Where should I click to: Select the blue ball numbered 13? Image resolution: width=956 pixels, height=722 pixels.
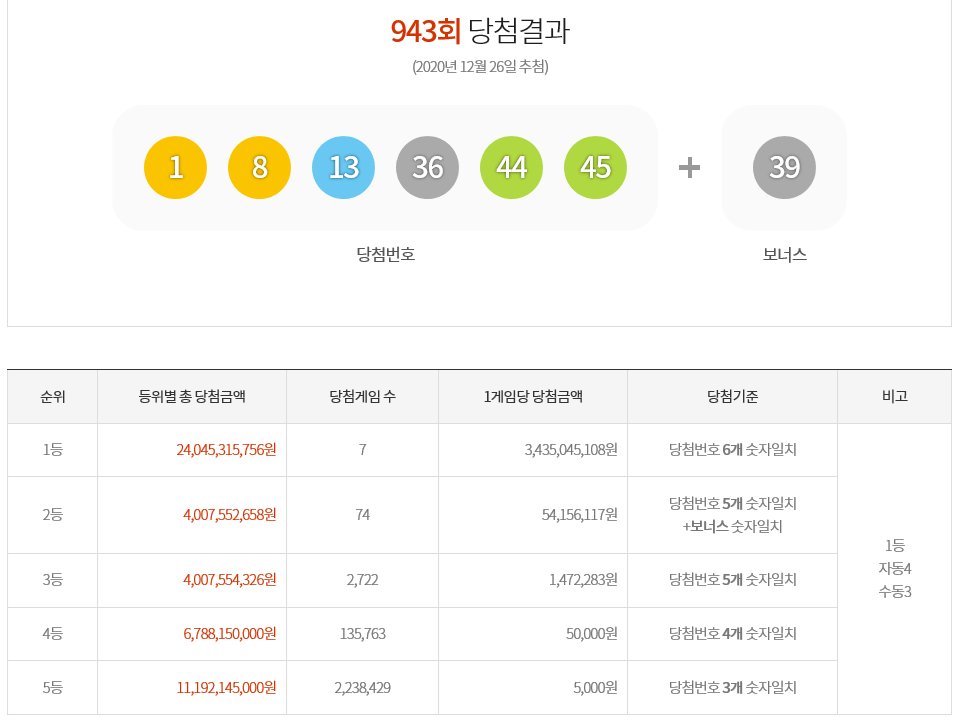coord(344,167)
